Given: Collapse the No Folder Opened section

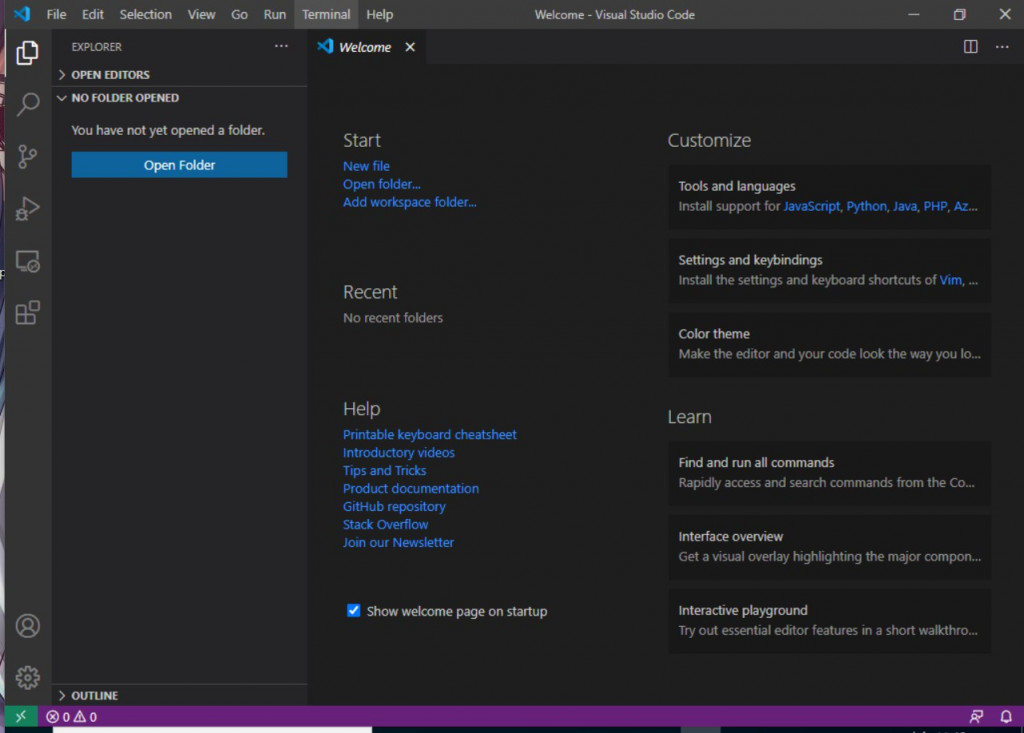Looking at the screenshot, I should click(x=179, y=98).
